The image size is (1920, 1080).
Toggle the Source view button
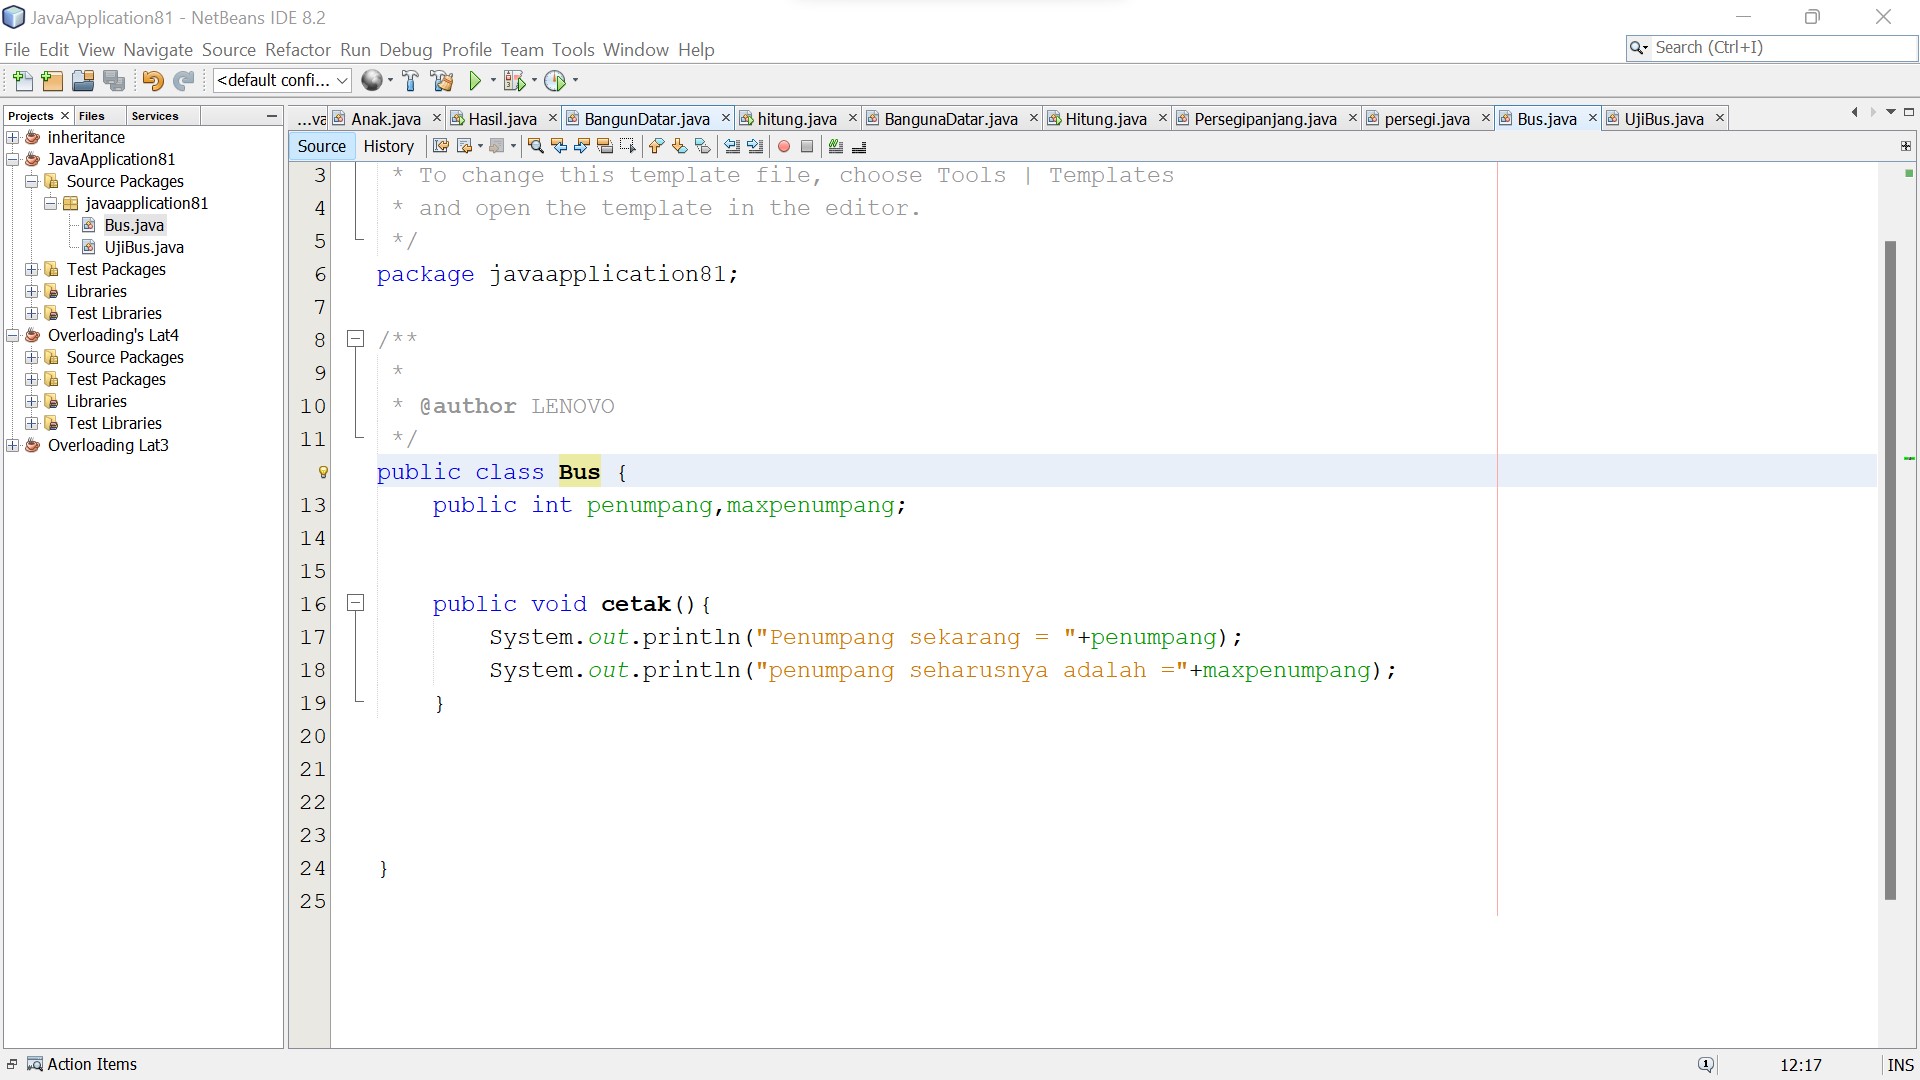coord(321,146)
